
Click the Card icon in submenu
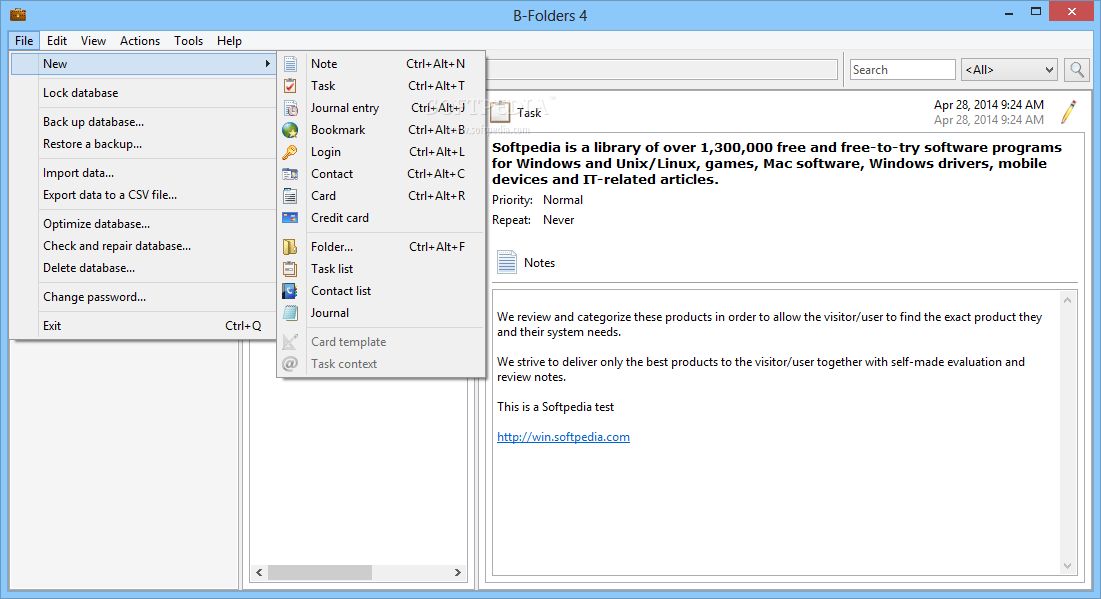click(x=290, y=196)
